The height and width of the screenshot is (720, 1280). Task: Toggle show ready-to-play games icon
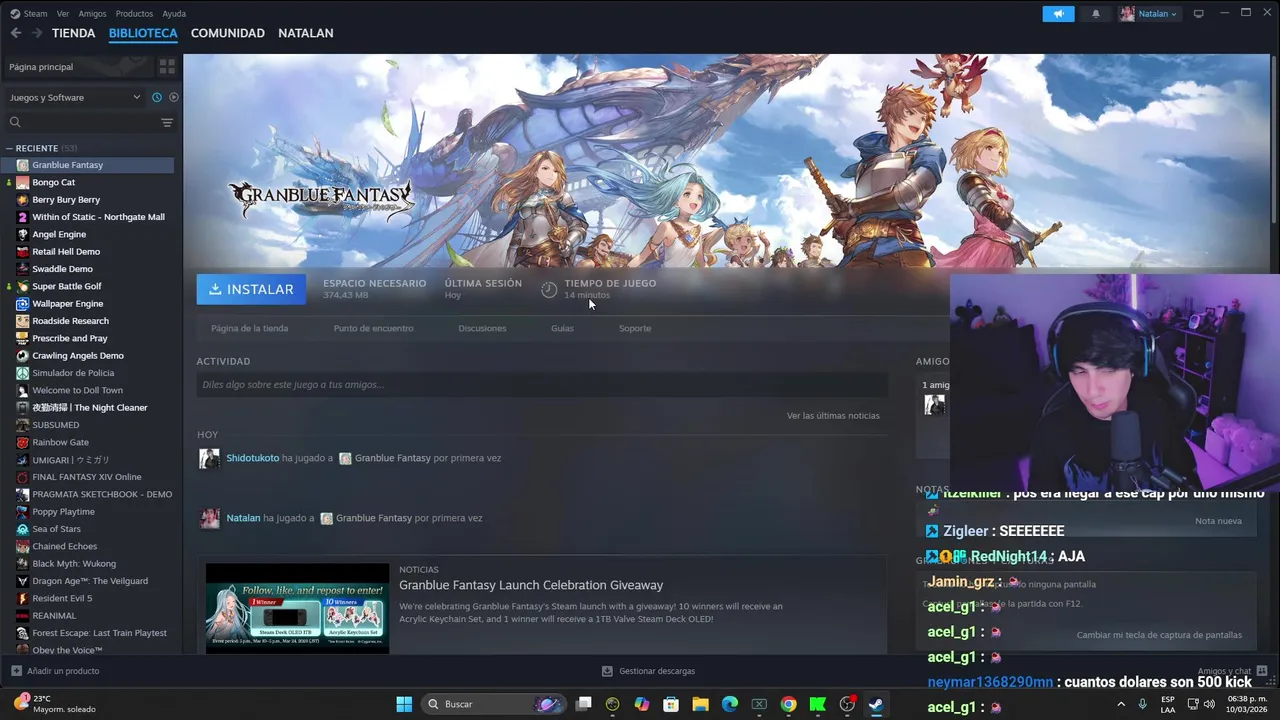(173, 97)
